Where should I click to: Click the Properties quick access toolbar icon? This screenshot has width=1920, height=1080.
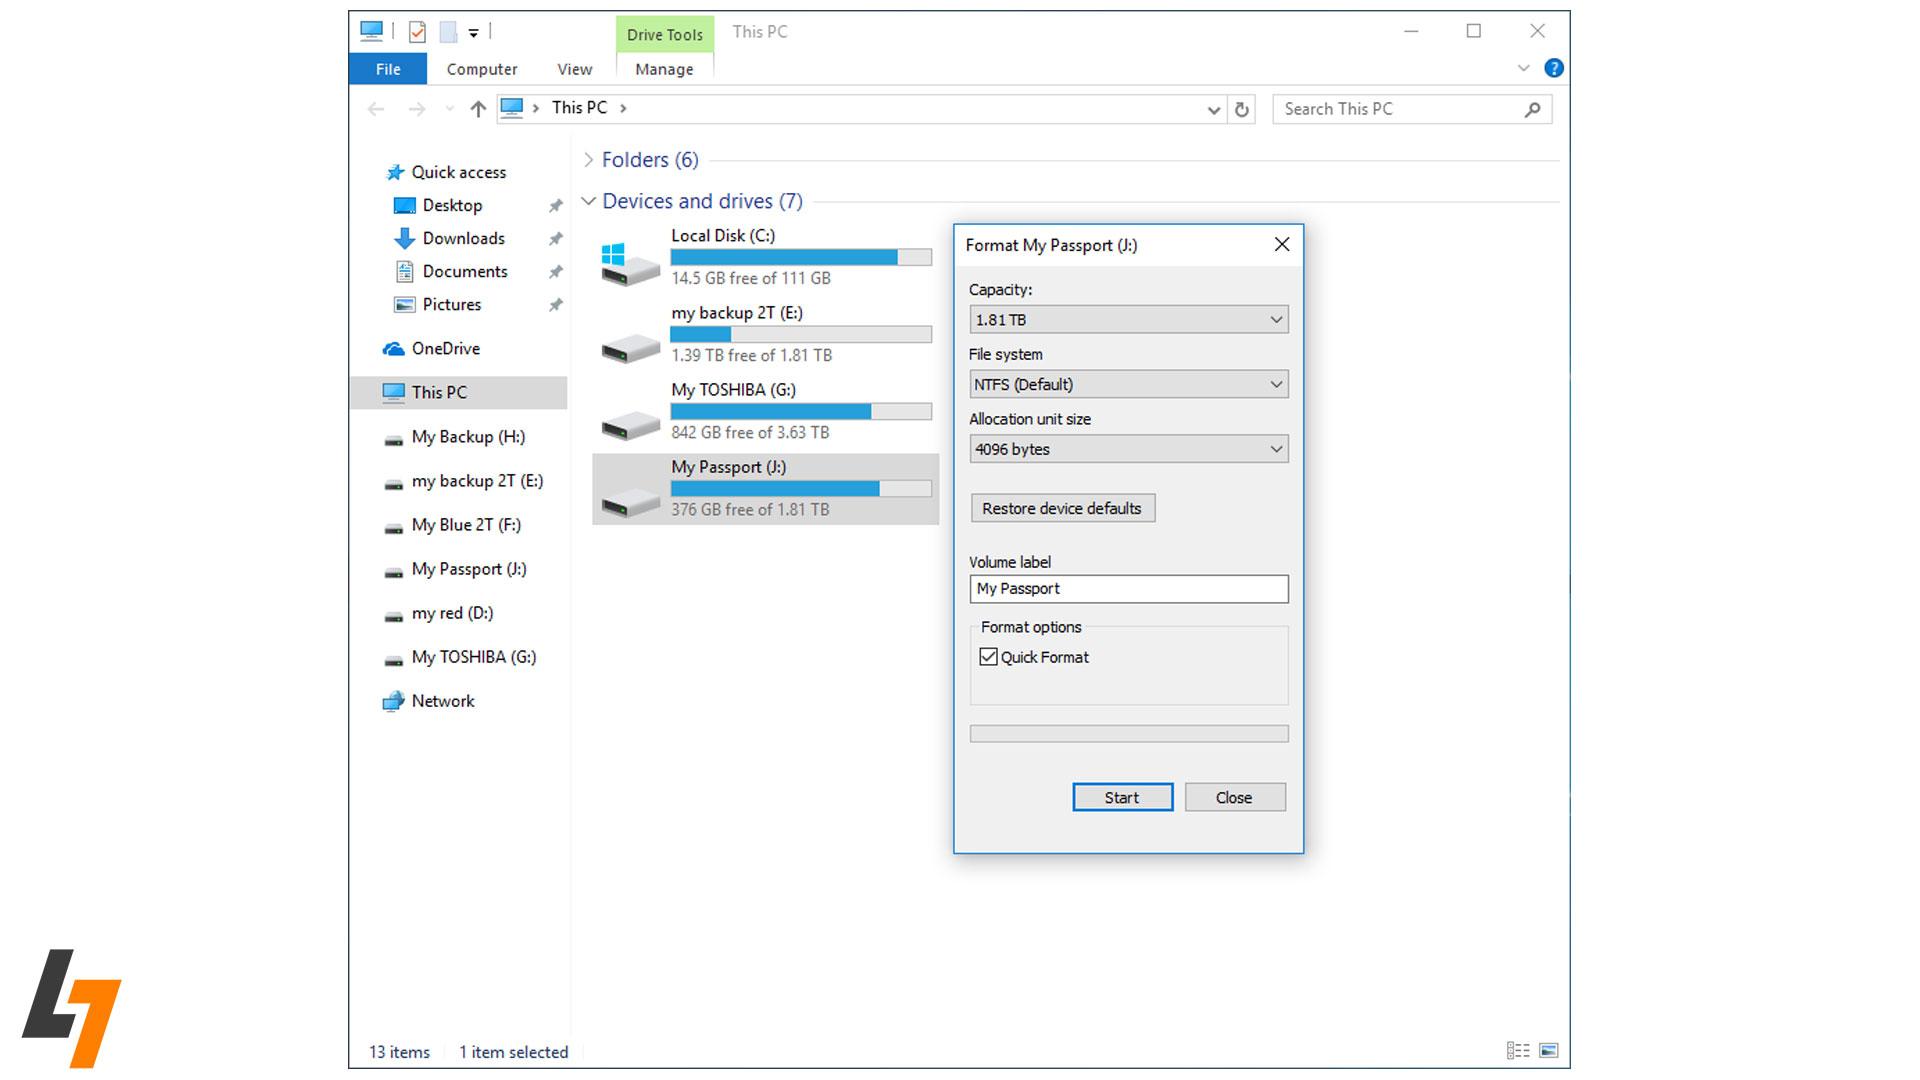click(x=418, y=32)
